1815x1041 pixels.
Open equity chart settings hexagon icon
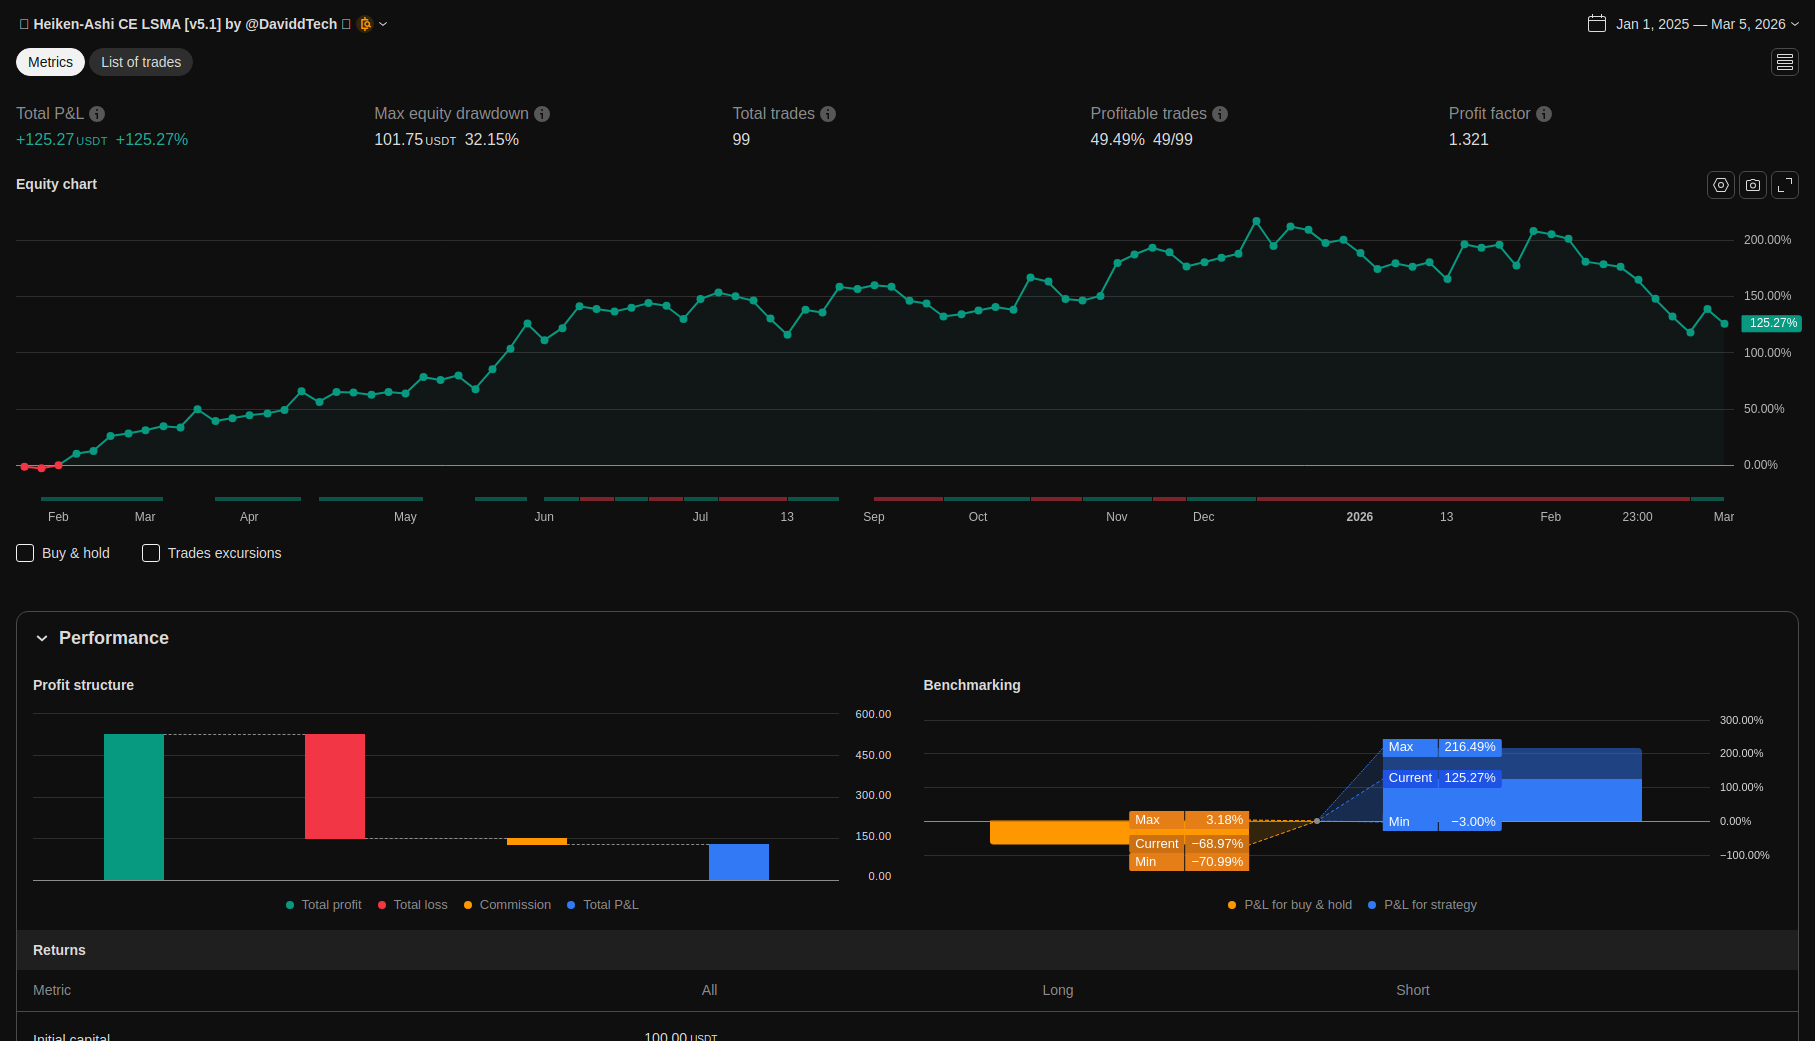pyautogui.click(x=1720, y=185)
